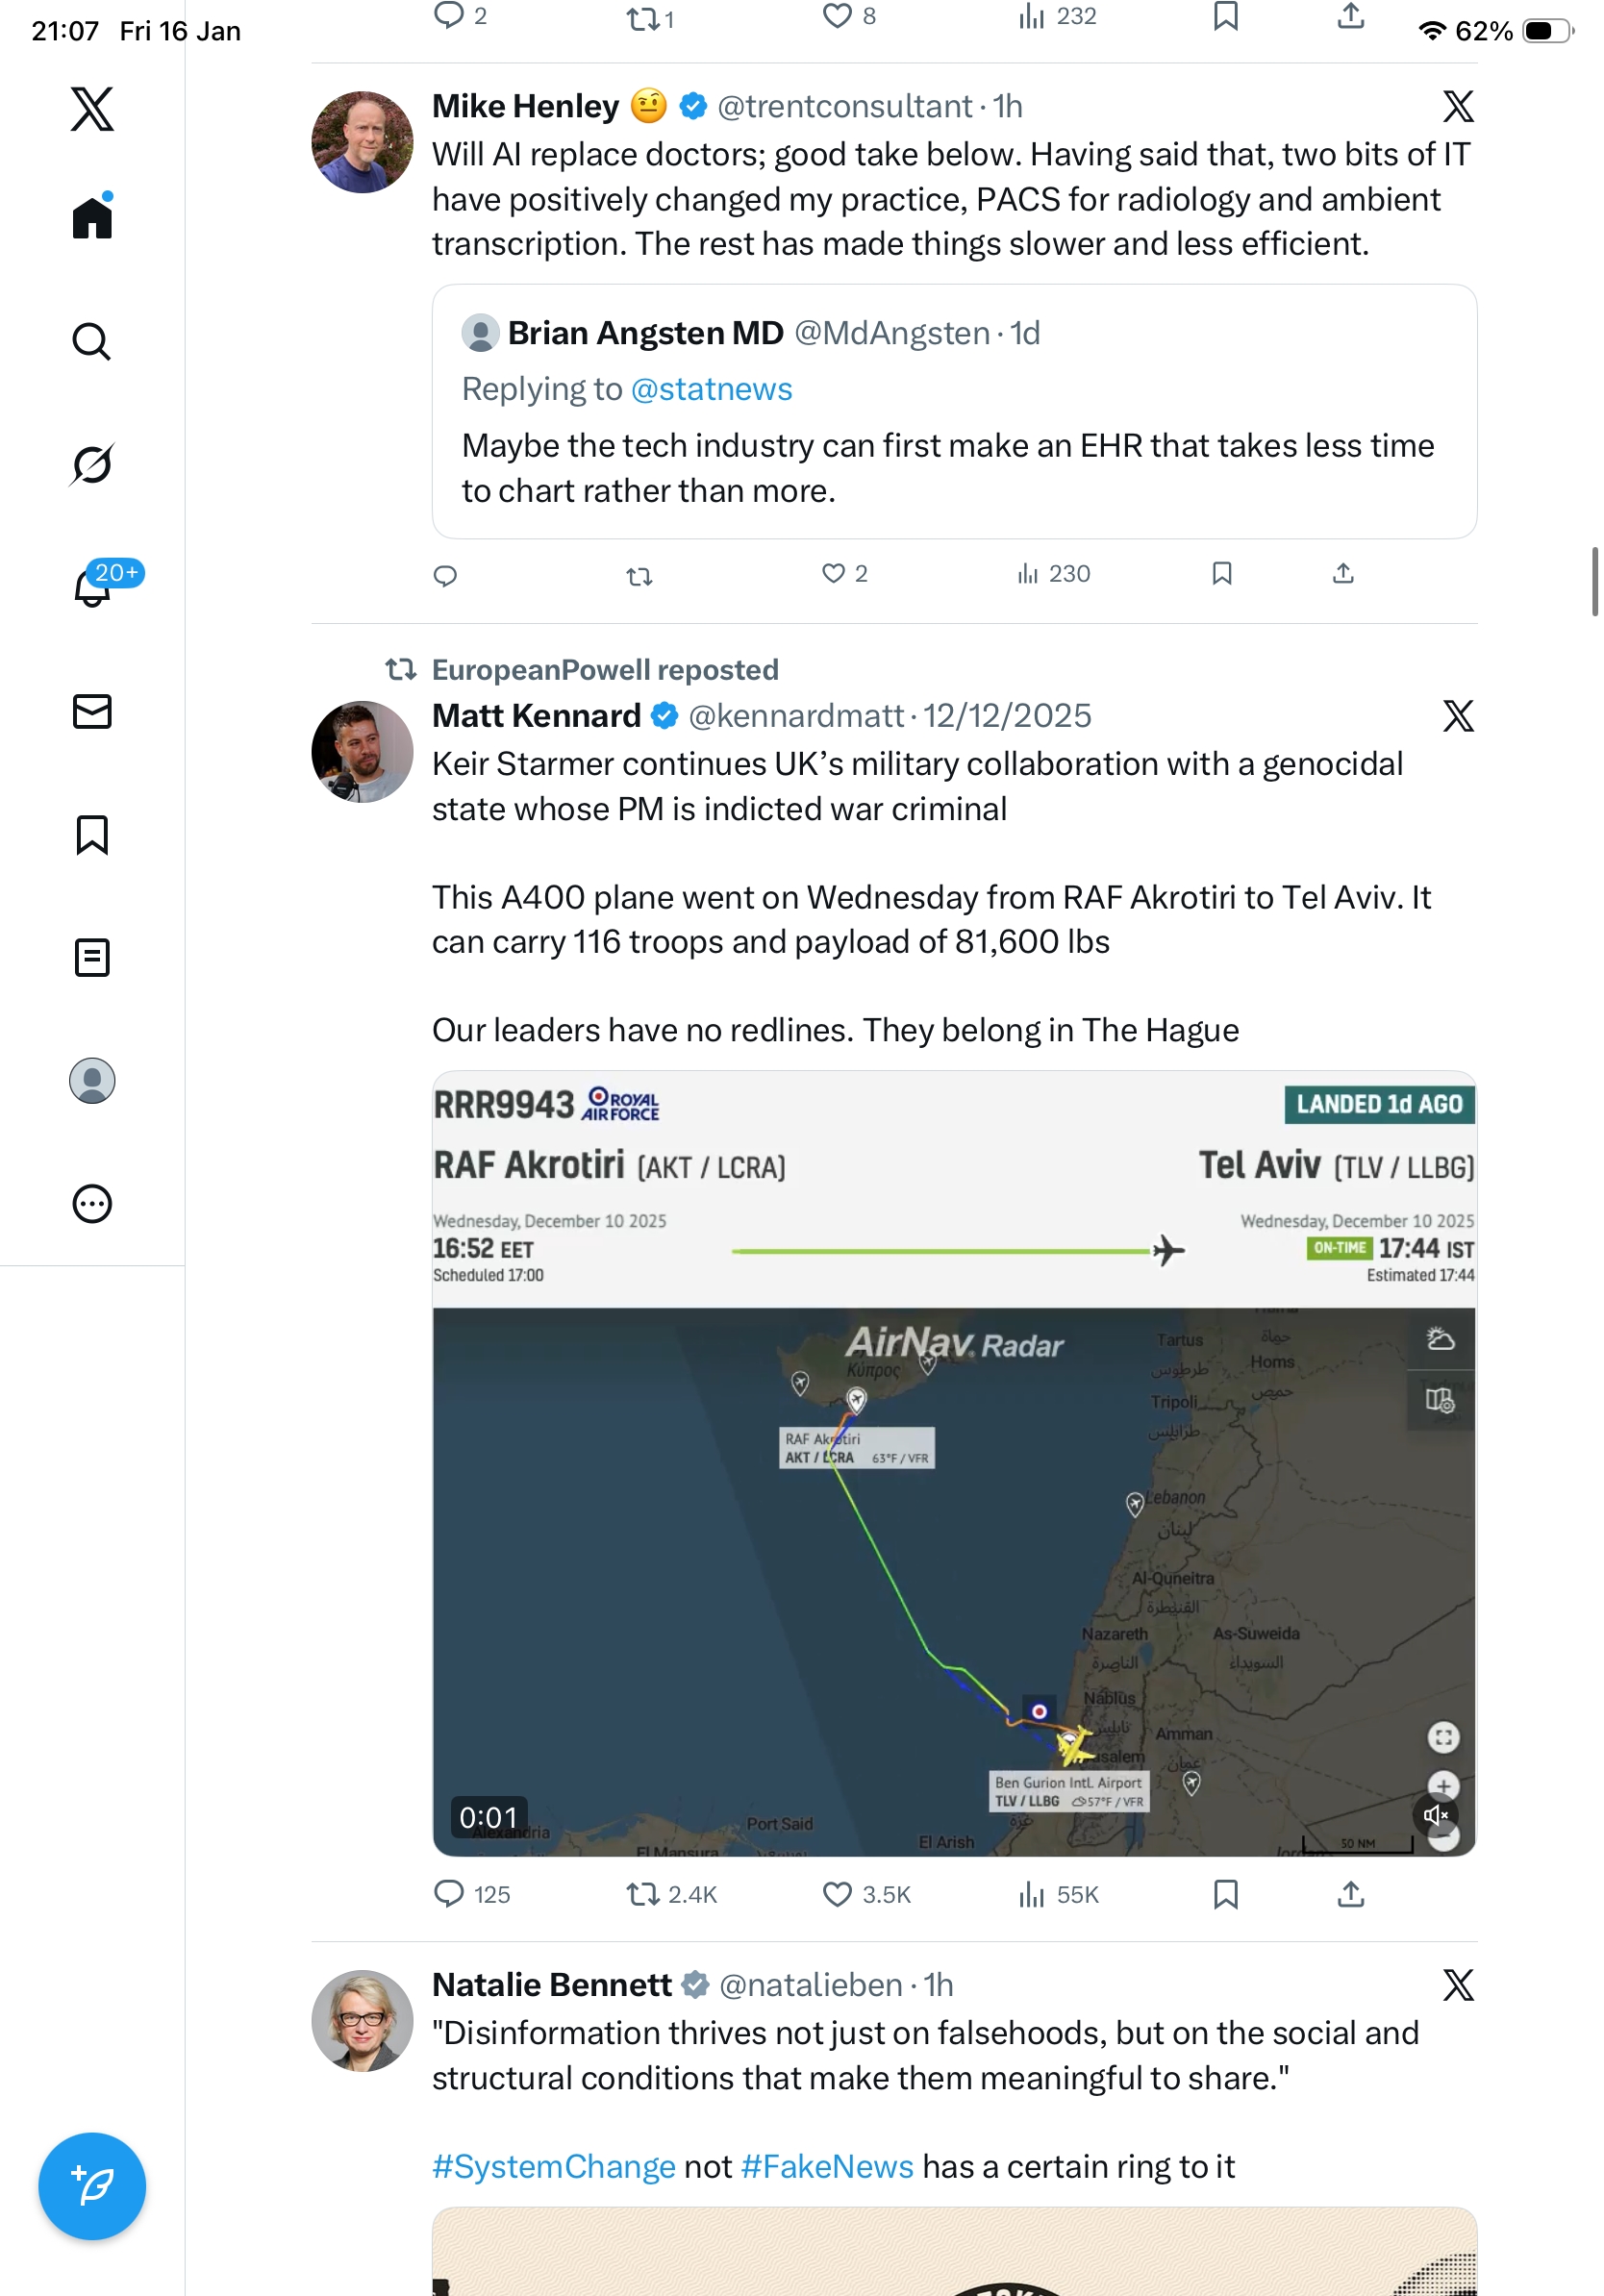This screenshot has height=2296, width=1604.
Task: Open the Search icon in sidebar
Action: coord(92,342)
